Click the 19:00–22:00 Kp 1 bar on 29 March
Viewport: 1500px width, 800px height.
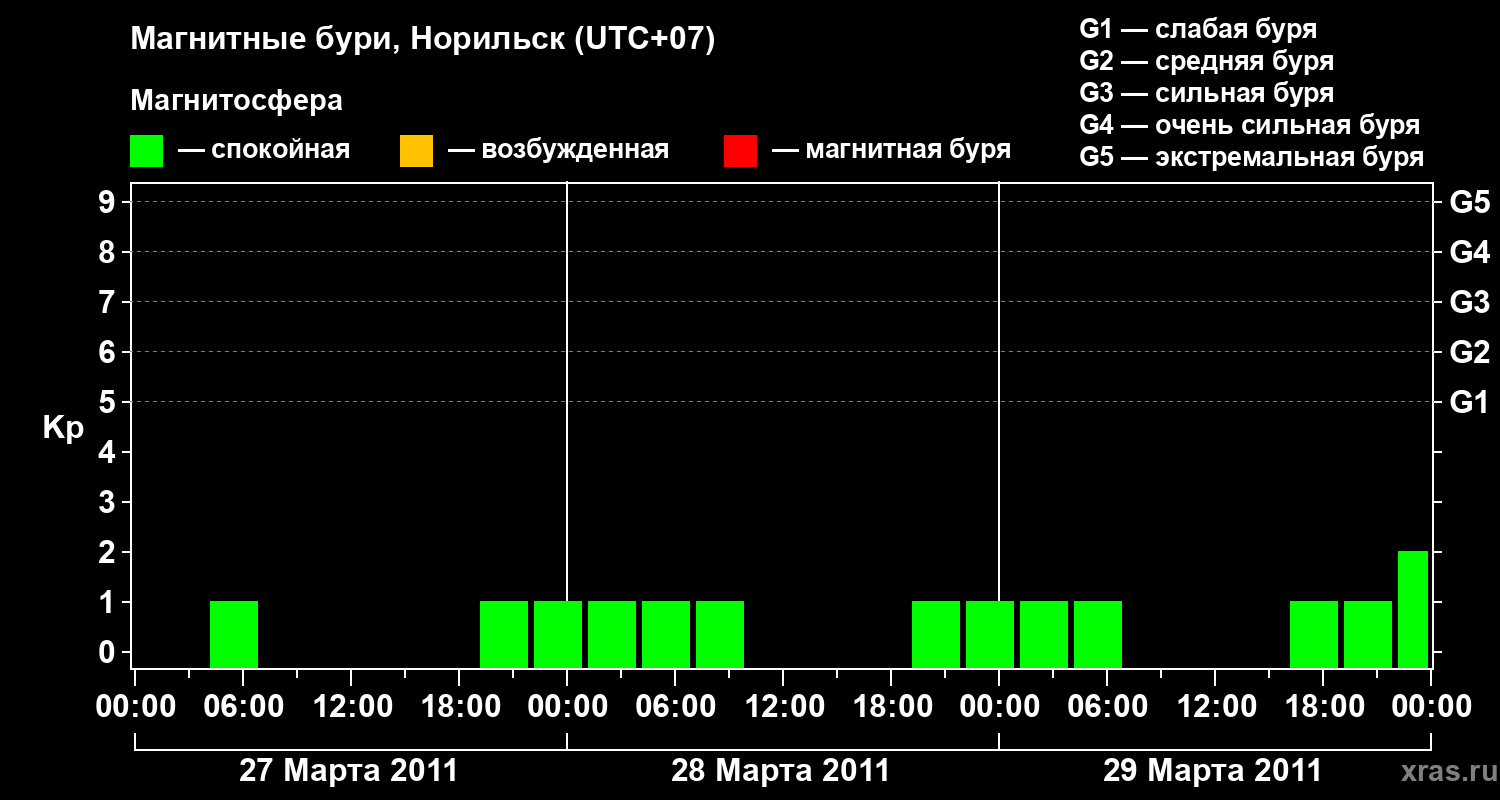click(x=1368, y=634)
